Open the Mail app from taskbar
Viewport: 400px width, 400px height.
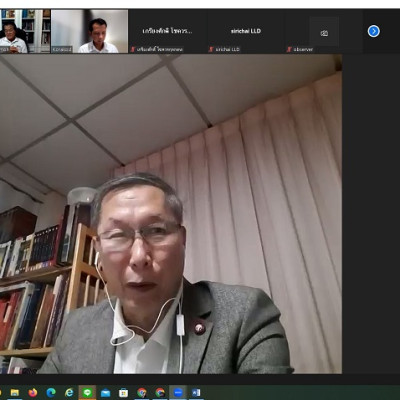click(105, 392)
